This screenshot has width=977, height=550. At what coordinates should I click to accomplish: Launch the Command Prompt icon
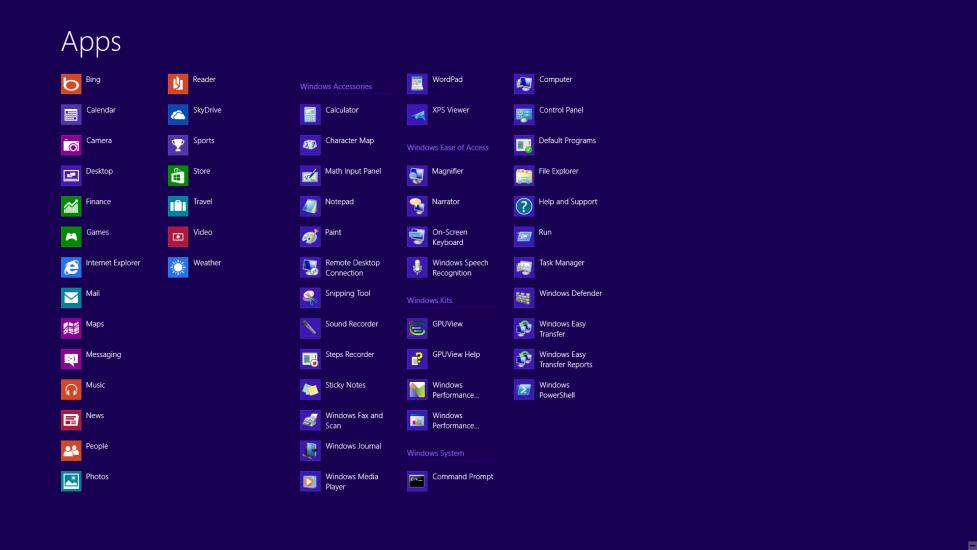click(417, 480)
